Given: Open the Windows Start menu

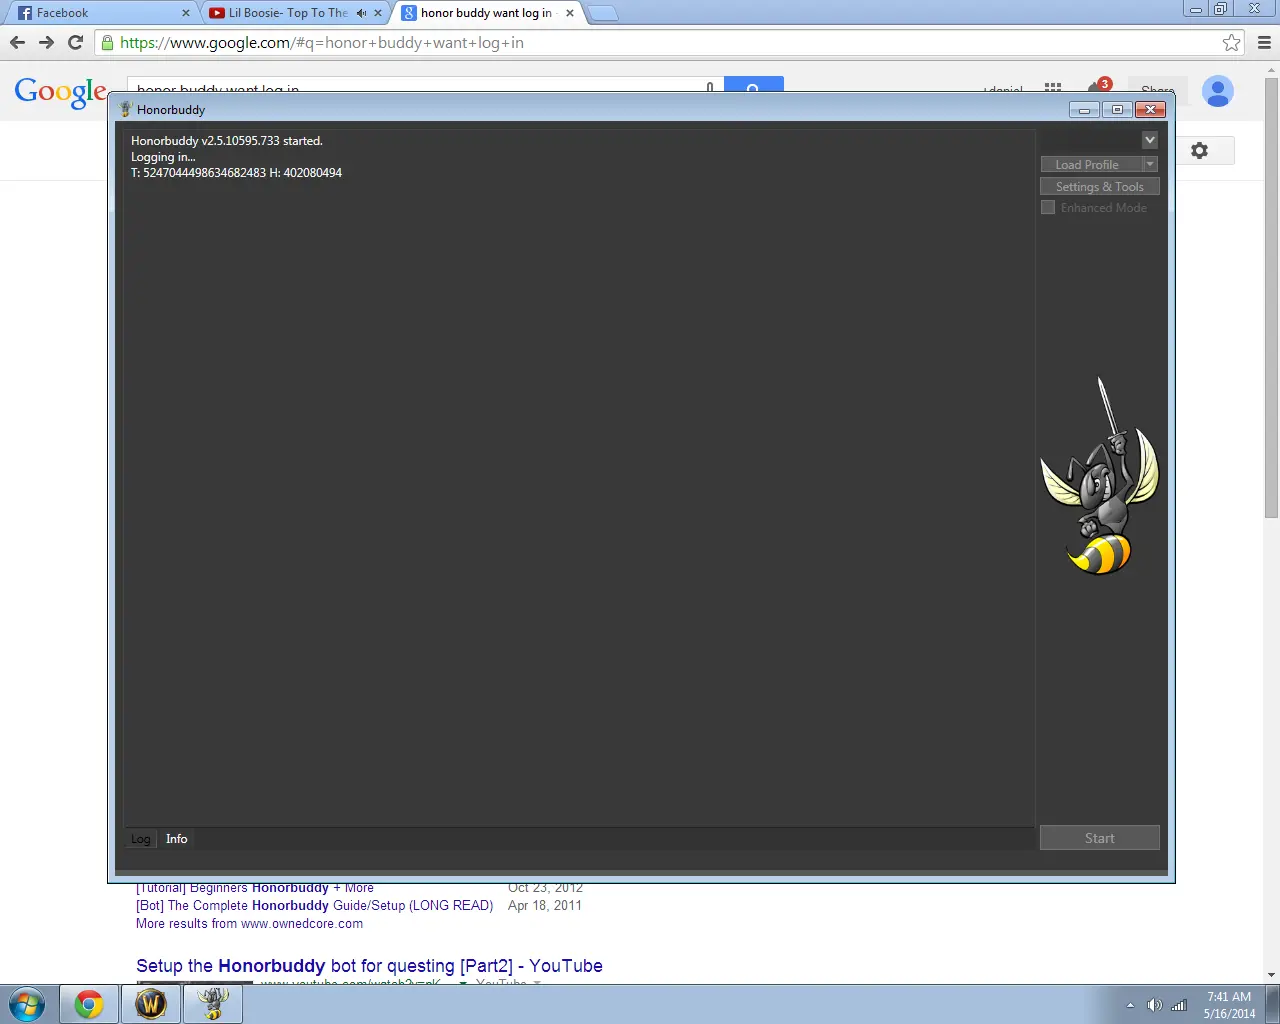Looking at the screenshot, I should coord(27,1004).
